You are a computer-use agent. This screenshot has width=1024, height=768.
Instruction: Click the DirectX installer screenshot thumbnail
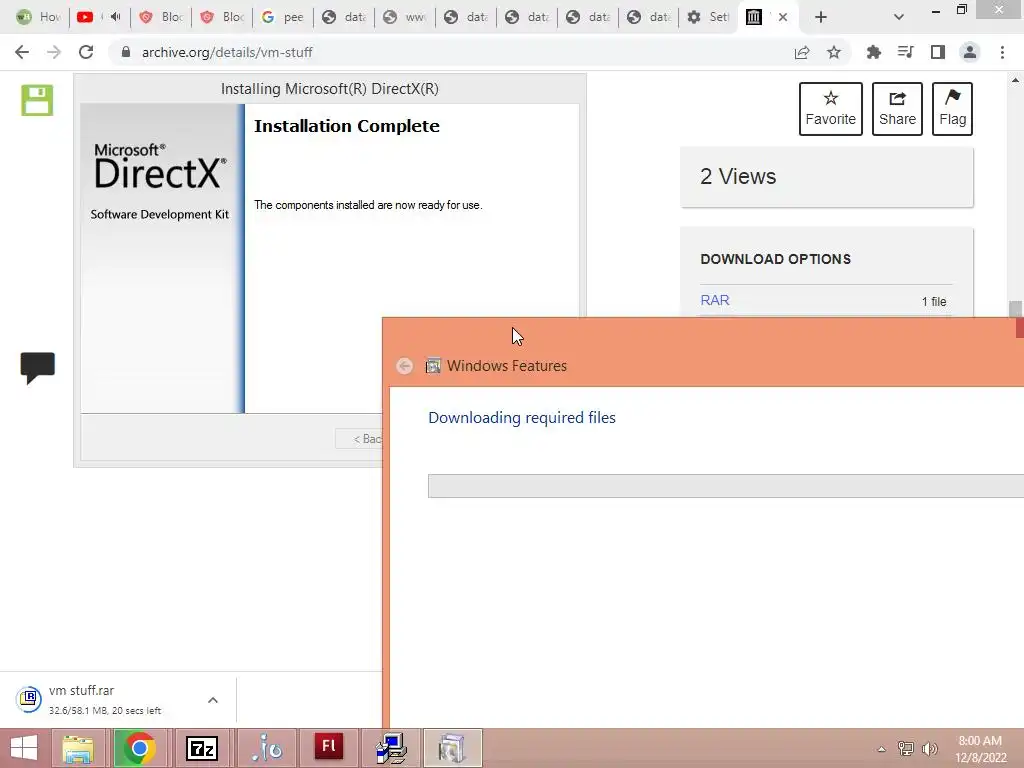[330, 270]
